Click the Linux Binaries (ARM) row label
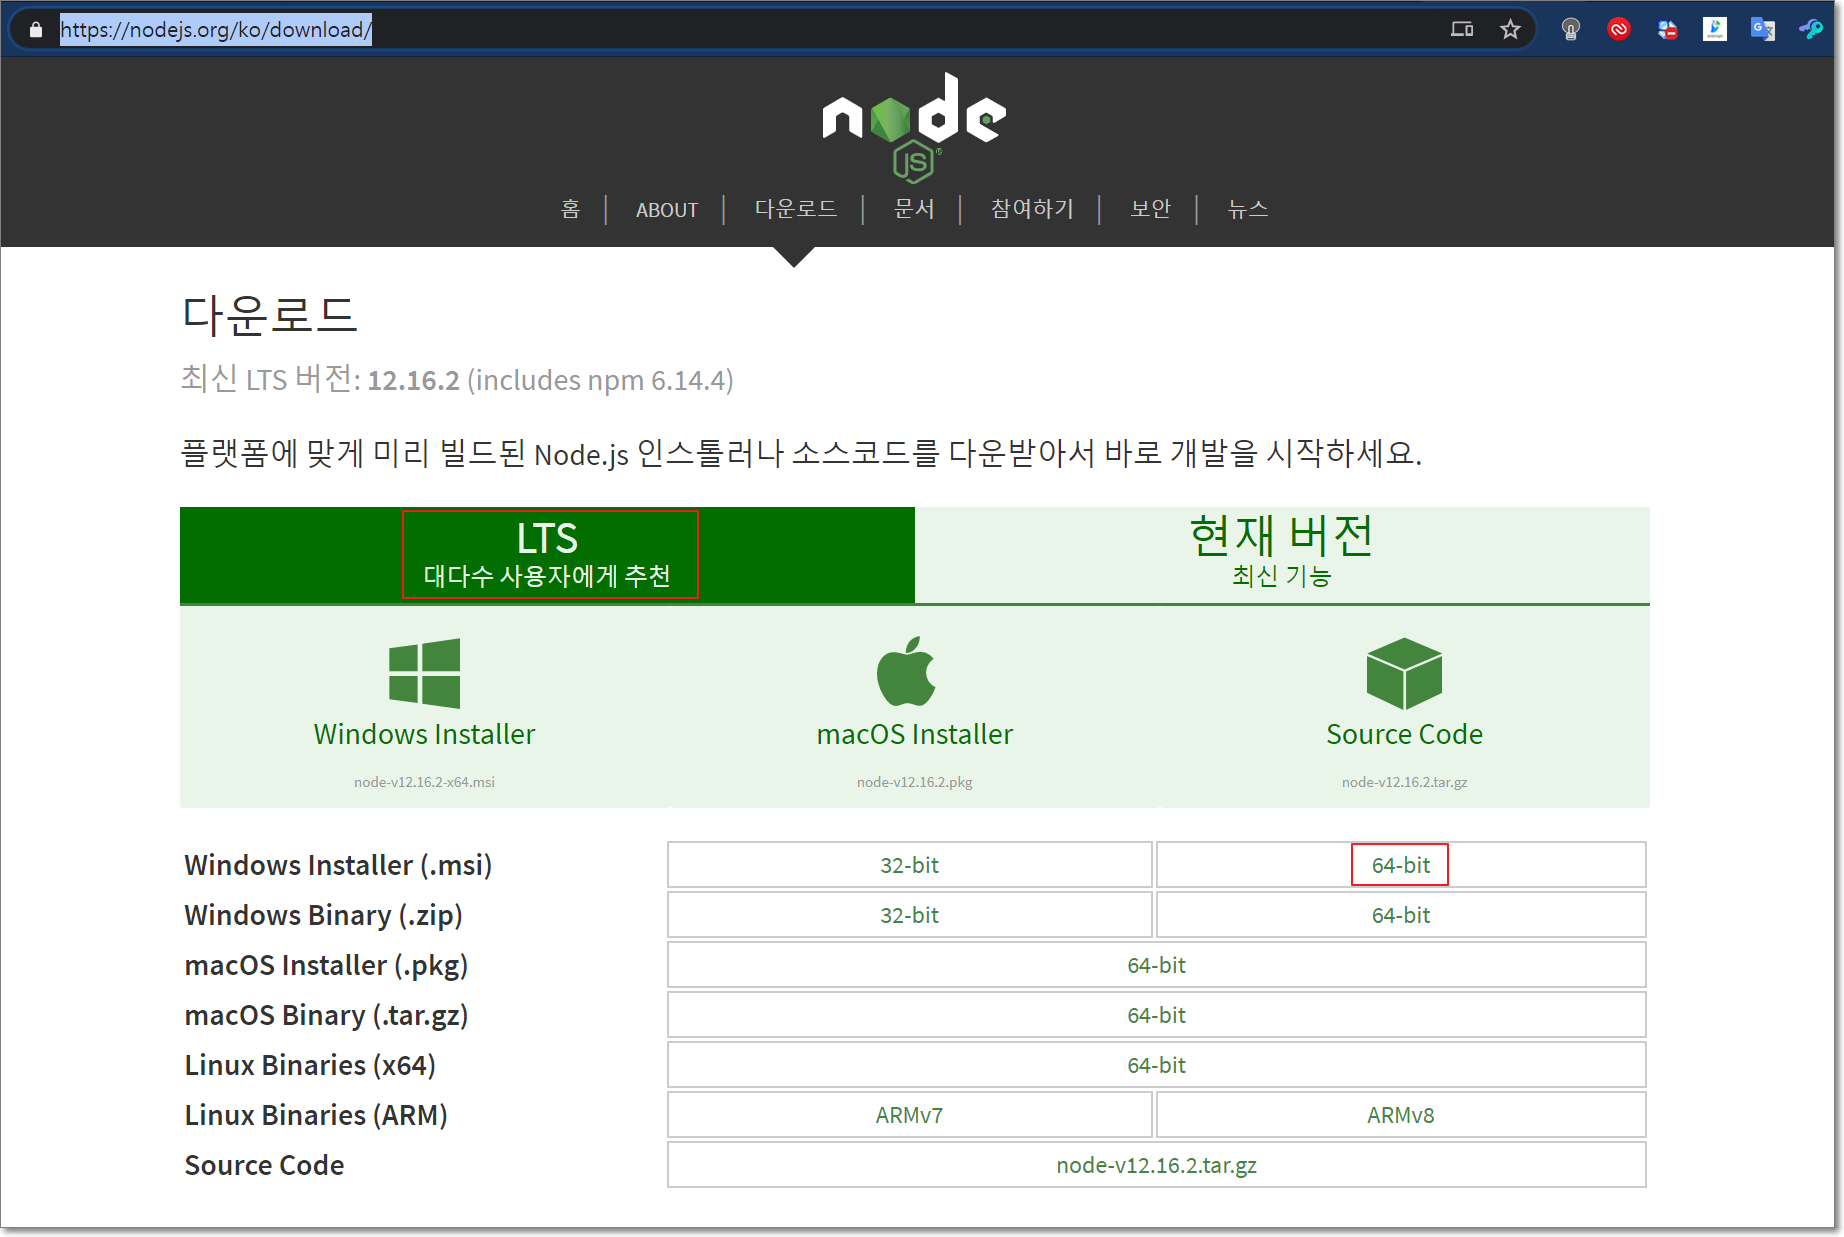1844x1237 pixels. (316, 1115)
